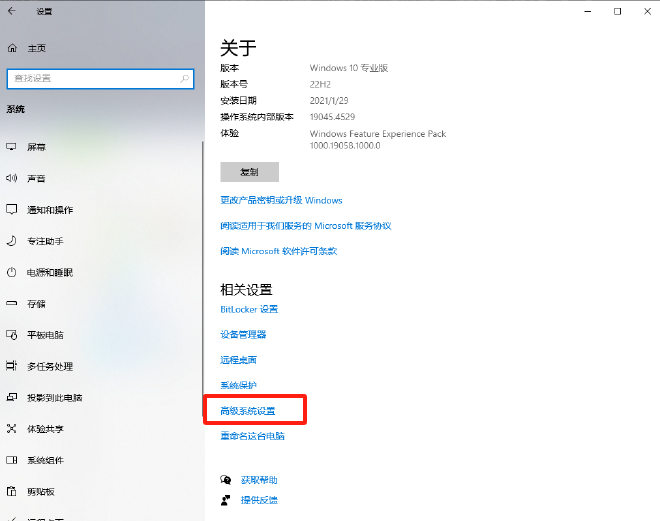
Task: Select the 系统组件 icon
Action: [x=11, y=460]
